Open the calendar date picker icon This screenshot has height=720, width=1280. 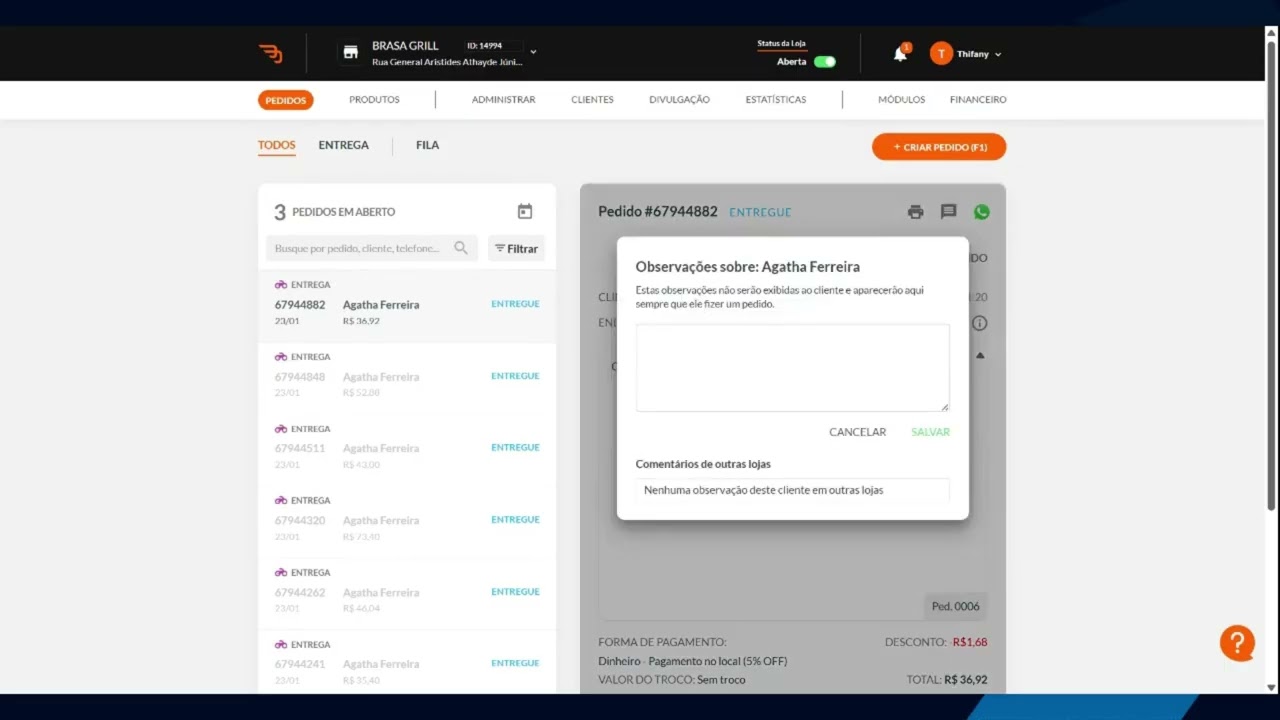(x=525, y=211)
